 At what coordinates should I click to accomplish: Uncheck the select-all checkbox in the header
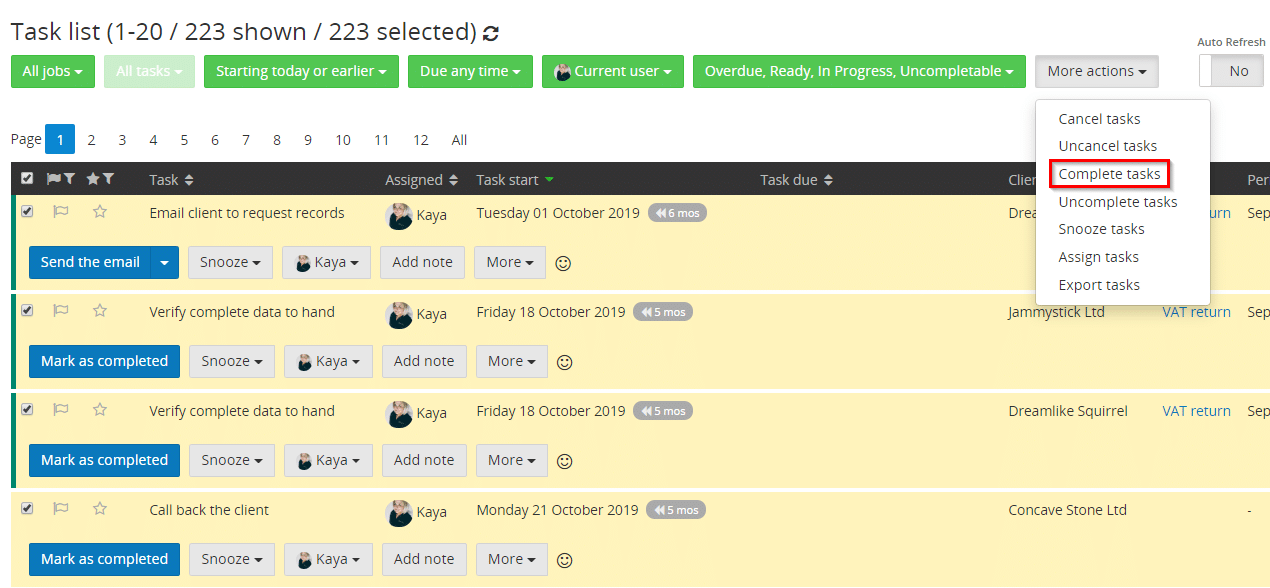click(27, 177)
